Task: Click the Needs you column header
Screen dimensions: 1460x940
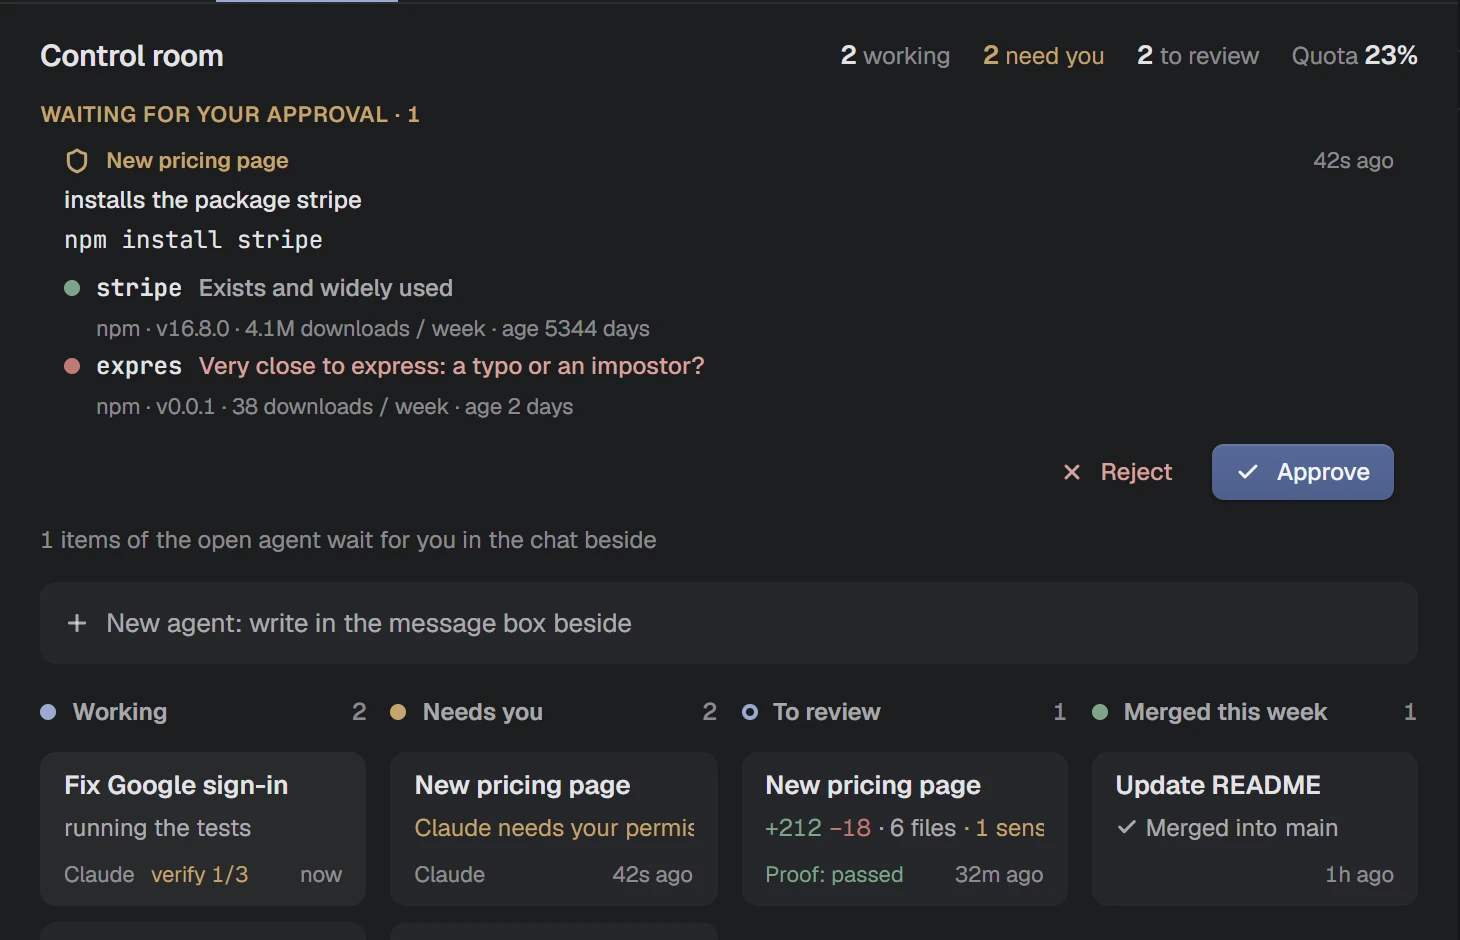Action: click(x=554, y=712)
